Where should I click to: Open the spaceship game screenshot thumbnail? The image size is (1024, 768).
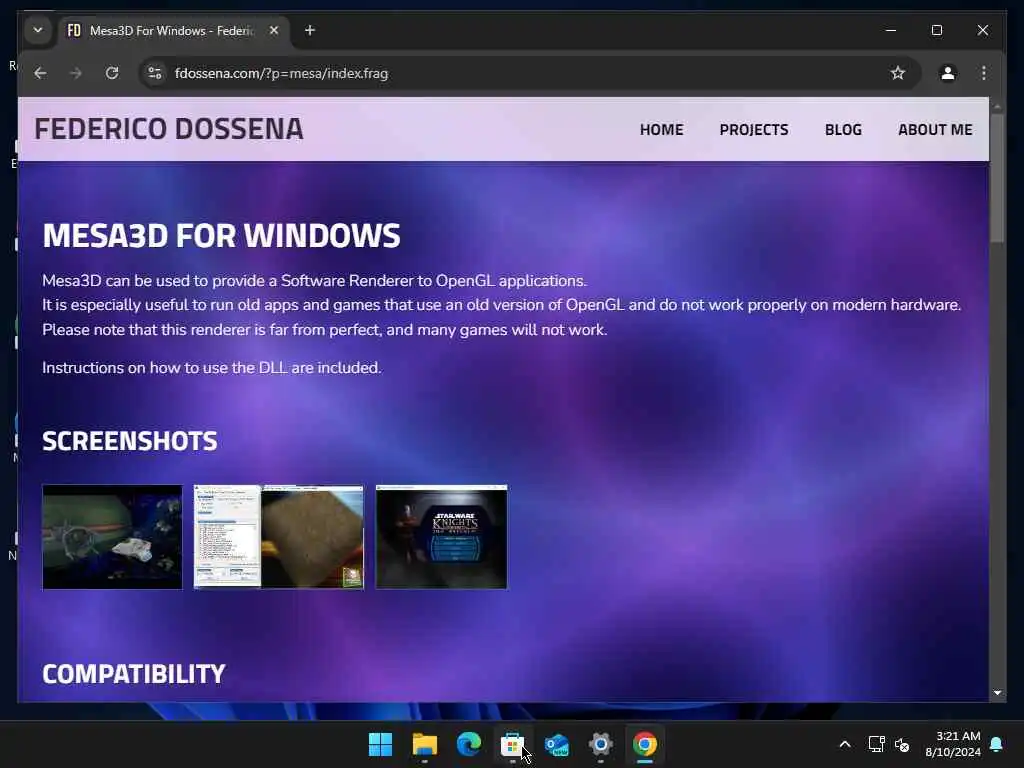[x=112, y=537]
